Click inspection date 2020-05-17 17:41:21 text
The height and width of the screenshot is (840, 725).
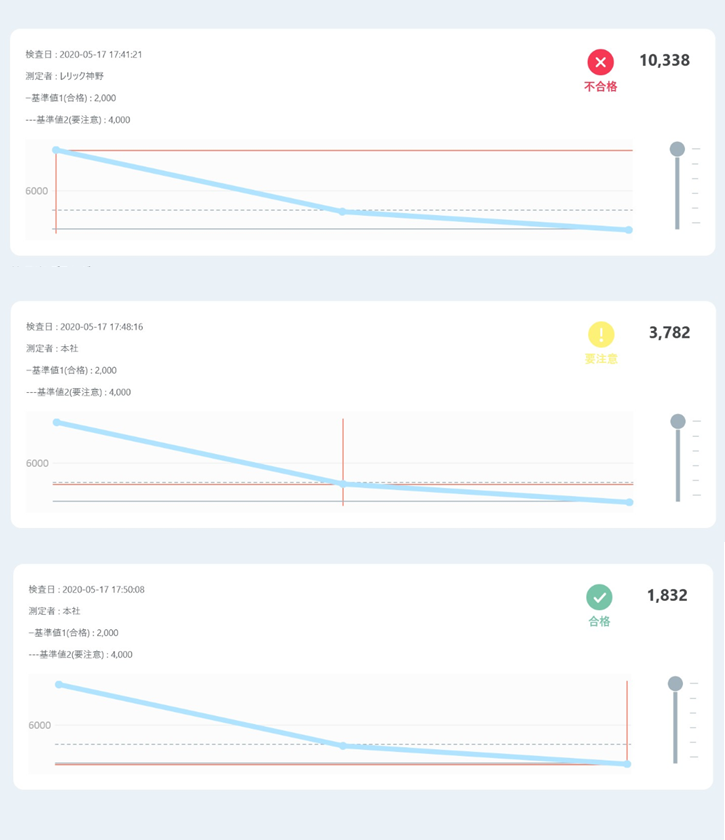click(101, 55)
